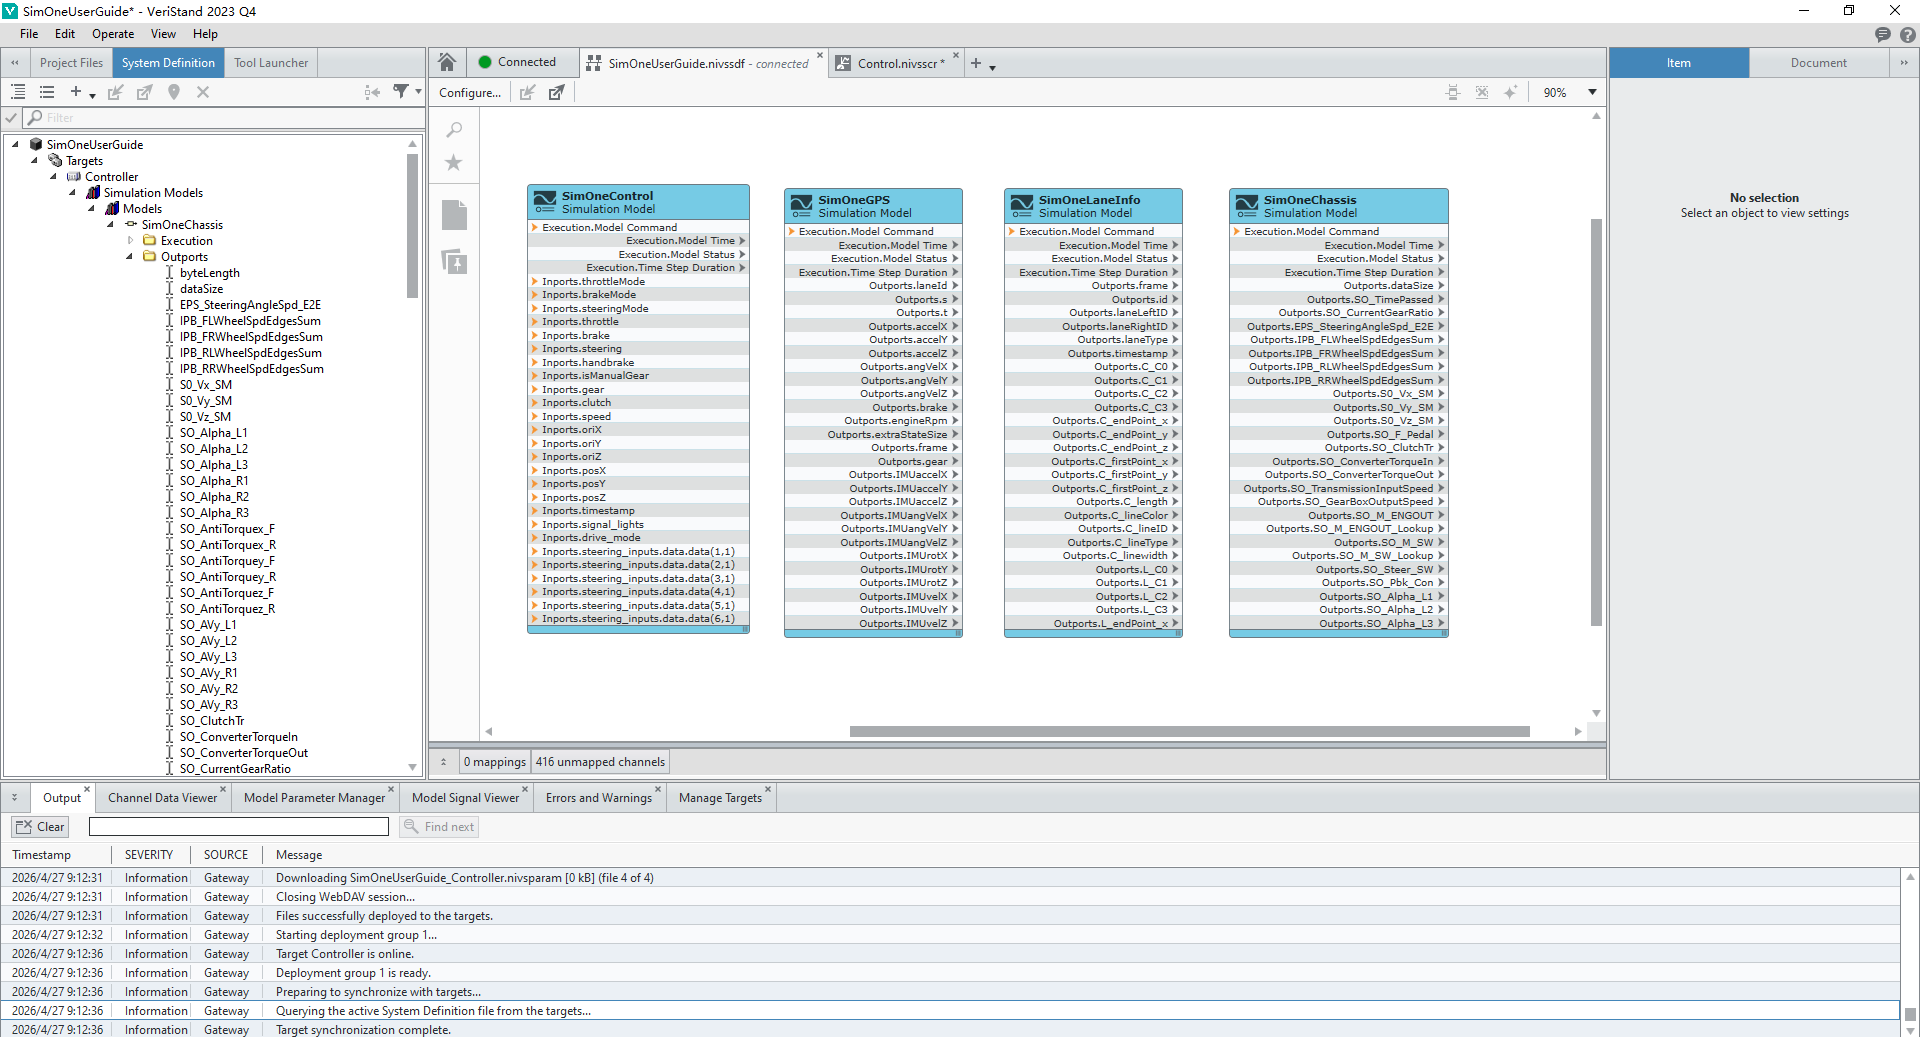The width and height of the screenshot is (1920, 1037).
Task: Switch to the Project Files tab
Action: pyautogui.click(x=71, y=62)
